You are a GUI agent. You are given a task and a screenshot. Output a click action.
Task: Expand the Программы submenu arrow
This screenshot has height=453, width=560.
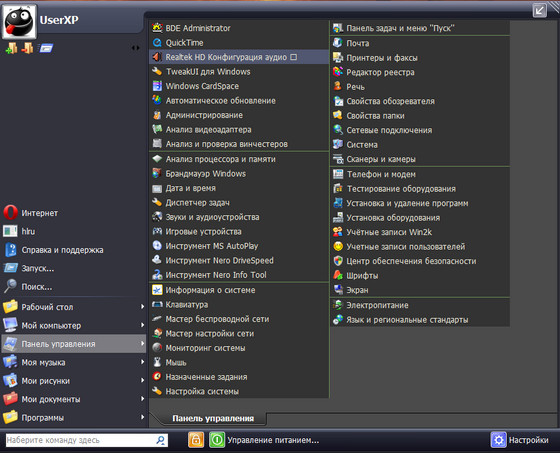tap(142, 417)
